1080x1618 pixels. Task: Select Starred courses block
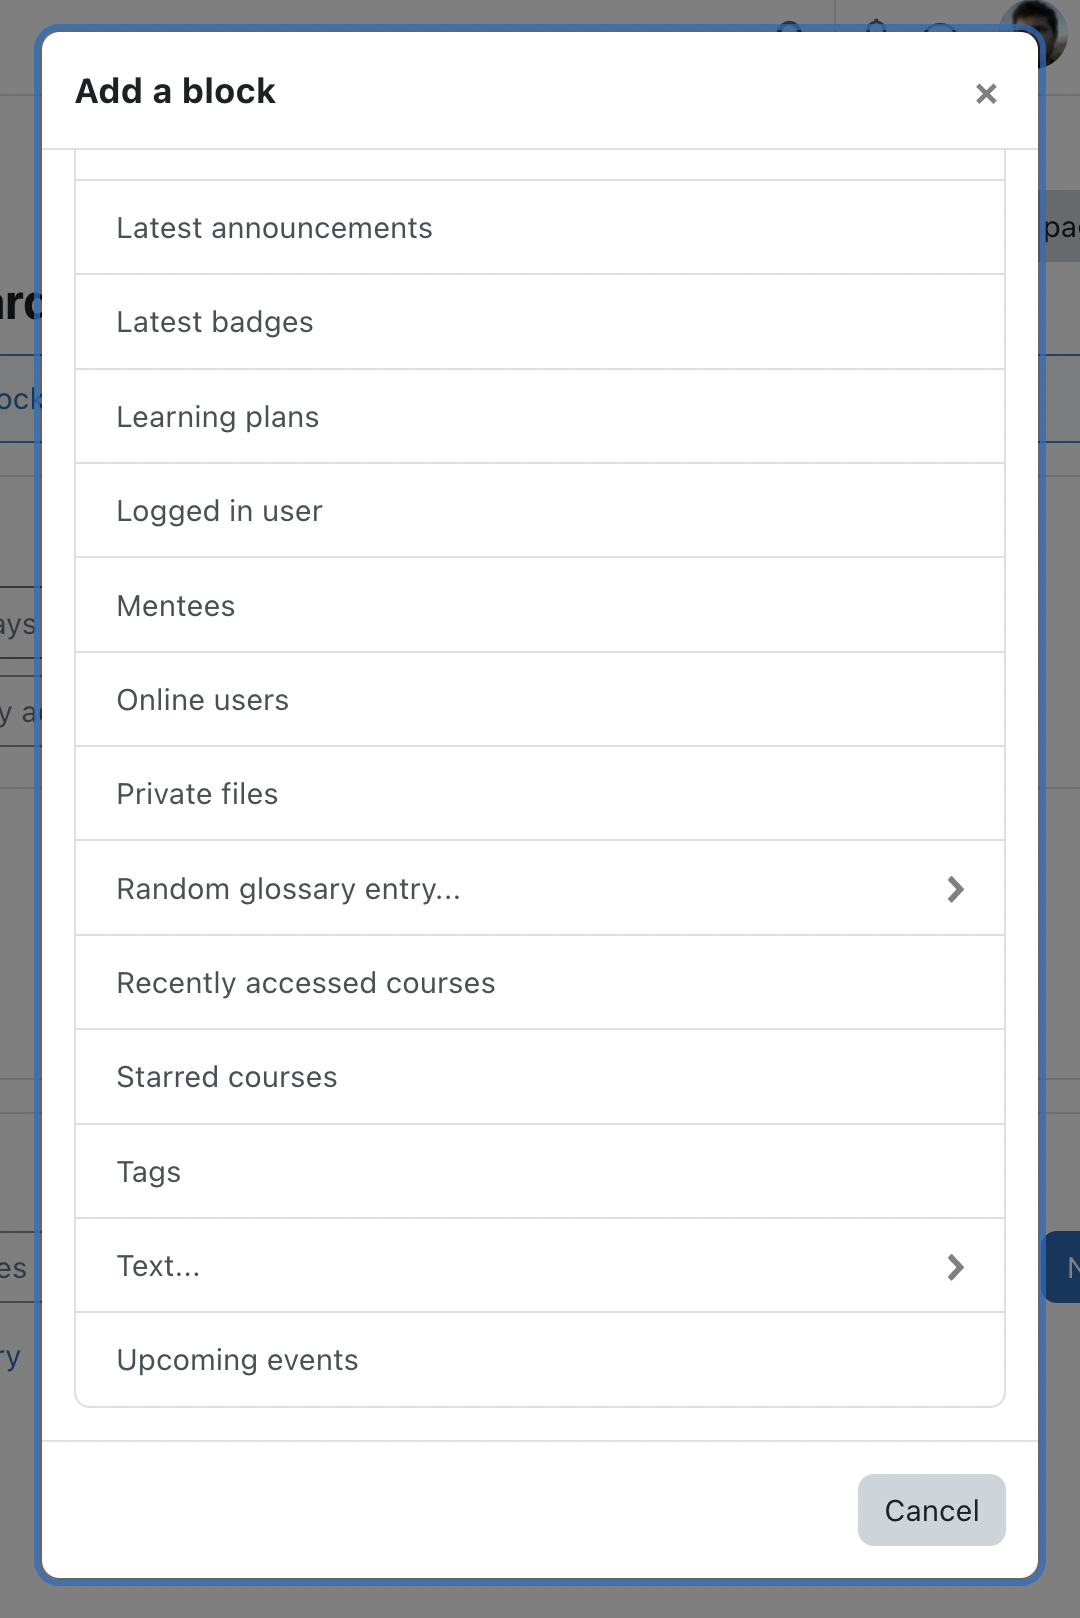(x=540, y=1077)
